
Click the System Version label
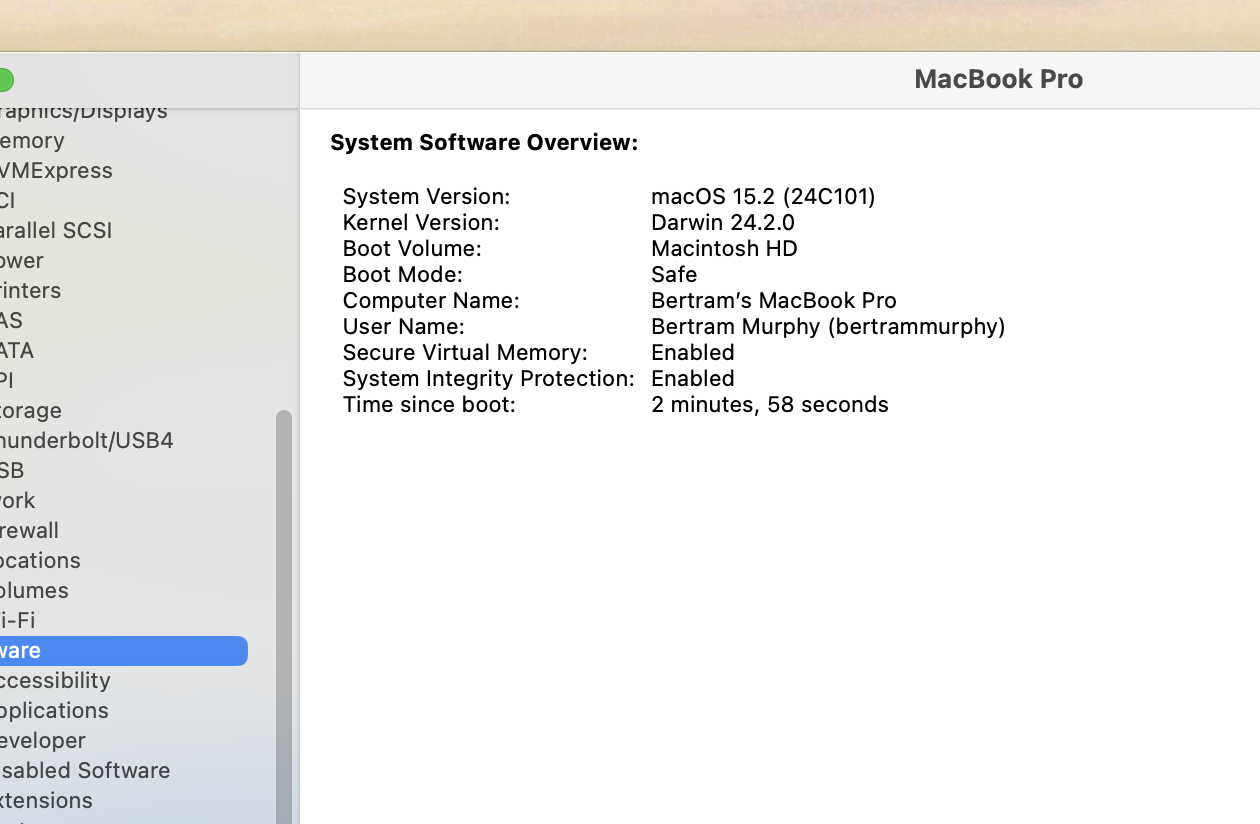pos(426,196)
